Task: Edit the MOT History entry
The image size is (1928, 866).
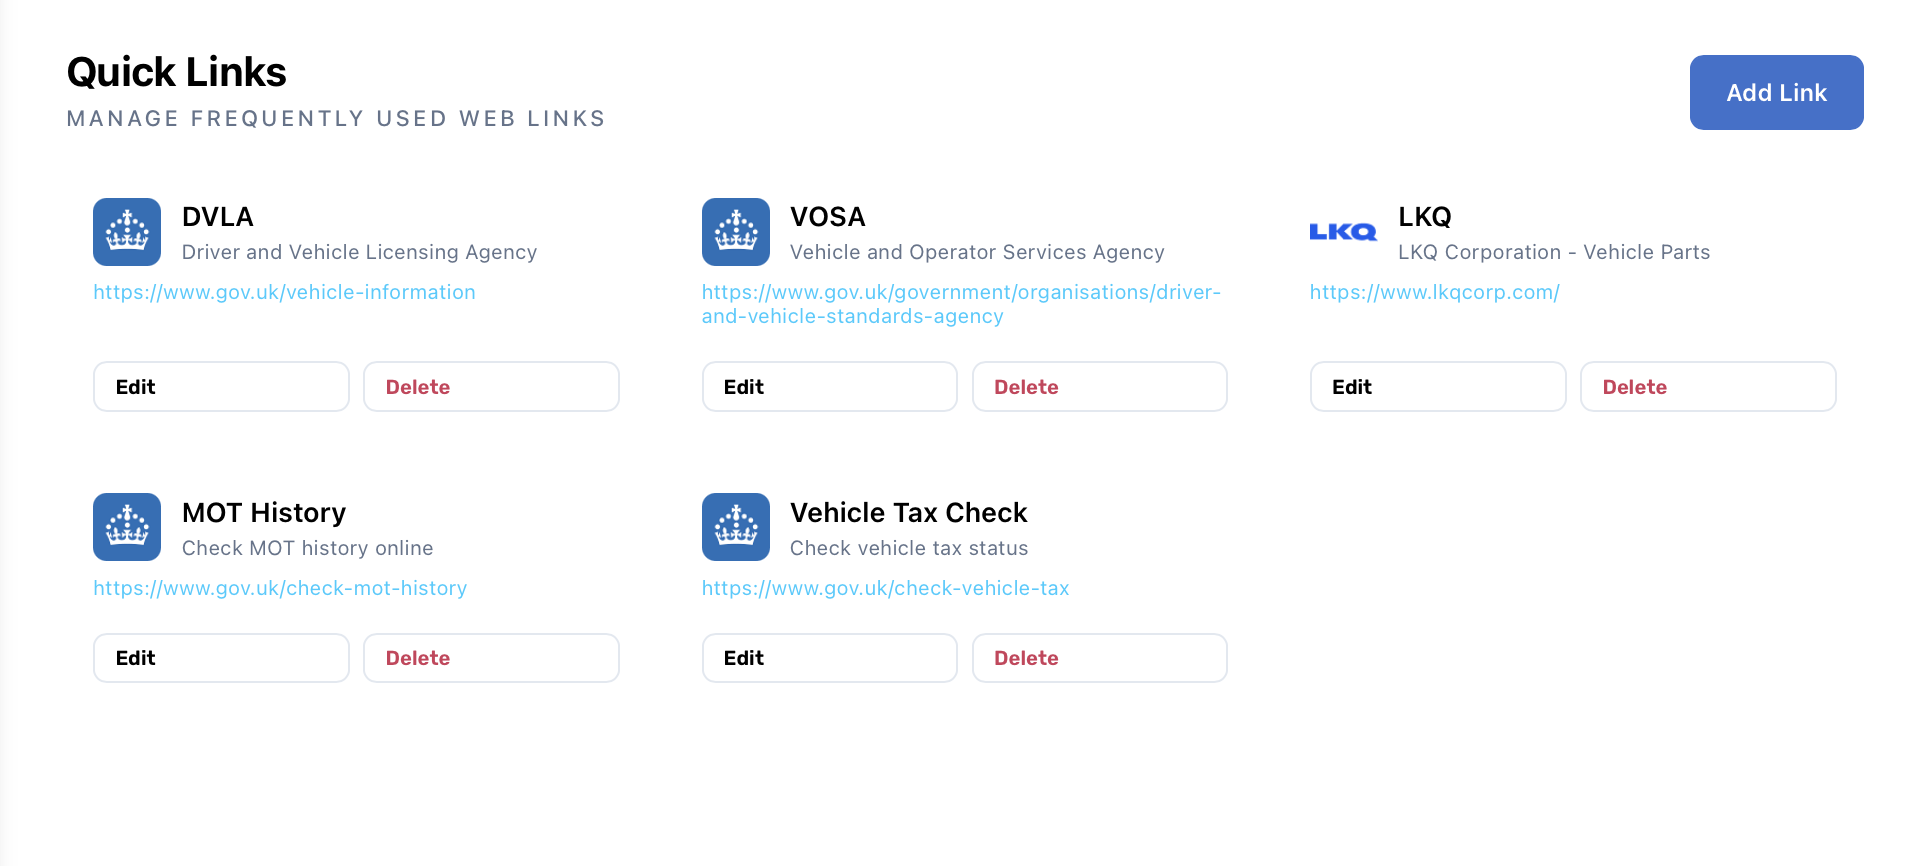Action: click(220, 657)
